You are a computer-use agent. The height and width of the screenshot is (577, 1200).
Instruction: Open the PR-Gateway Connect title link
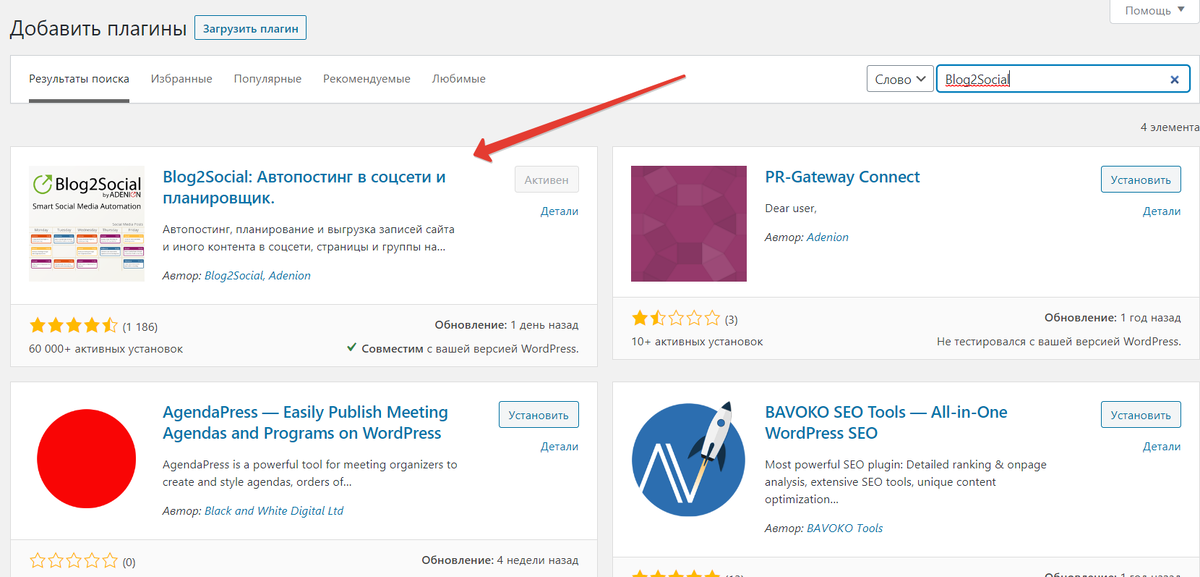click(x=842, y=177)
